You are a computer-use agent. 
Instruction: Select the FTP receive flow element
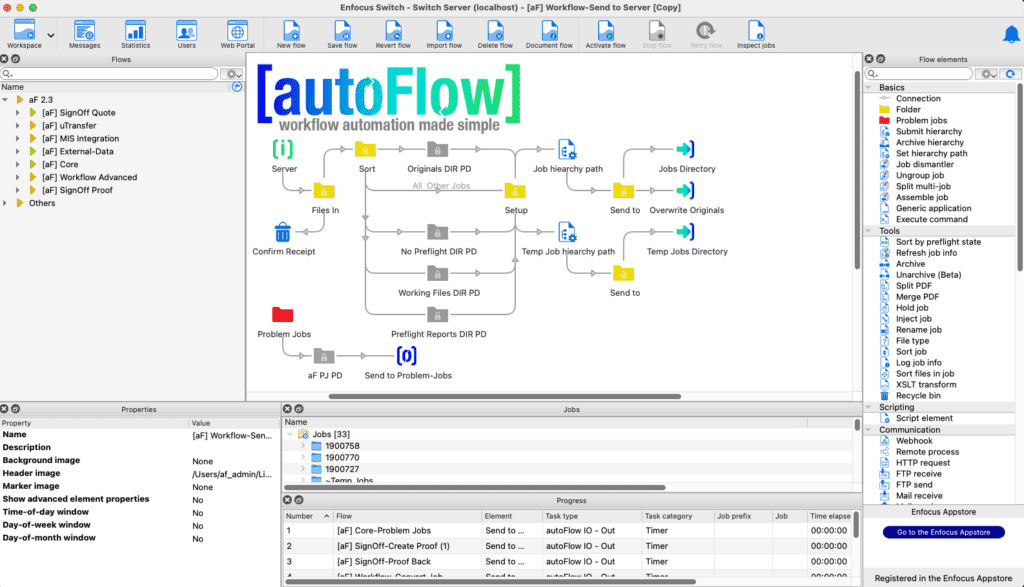click(x=918, y=474)
